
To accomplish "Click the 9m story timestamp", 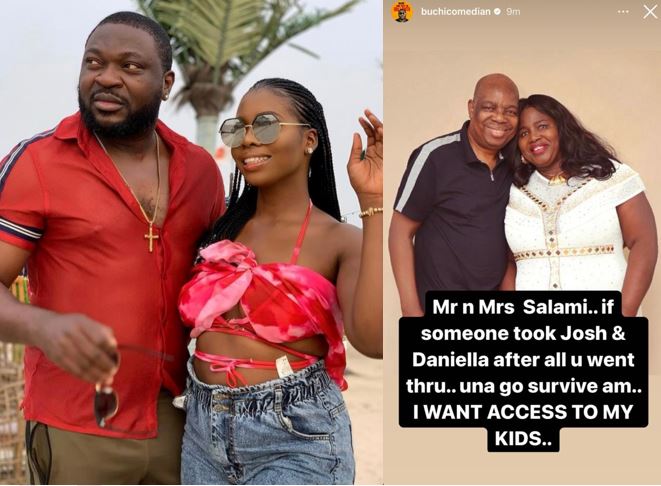I will 513,11.
